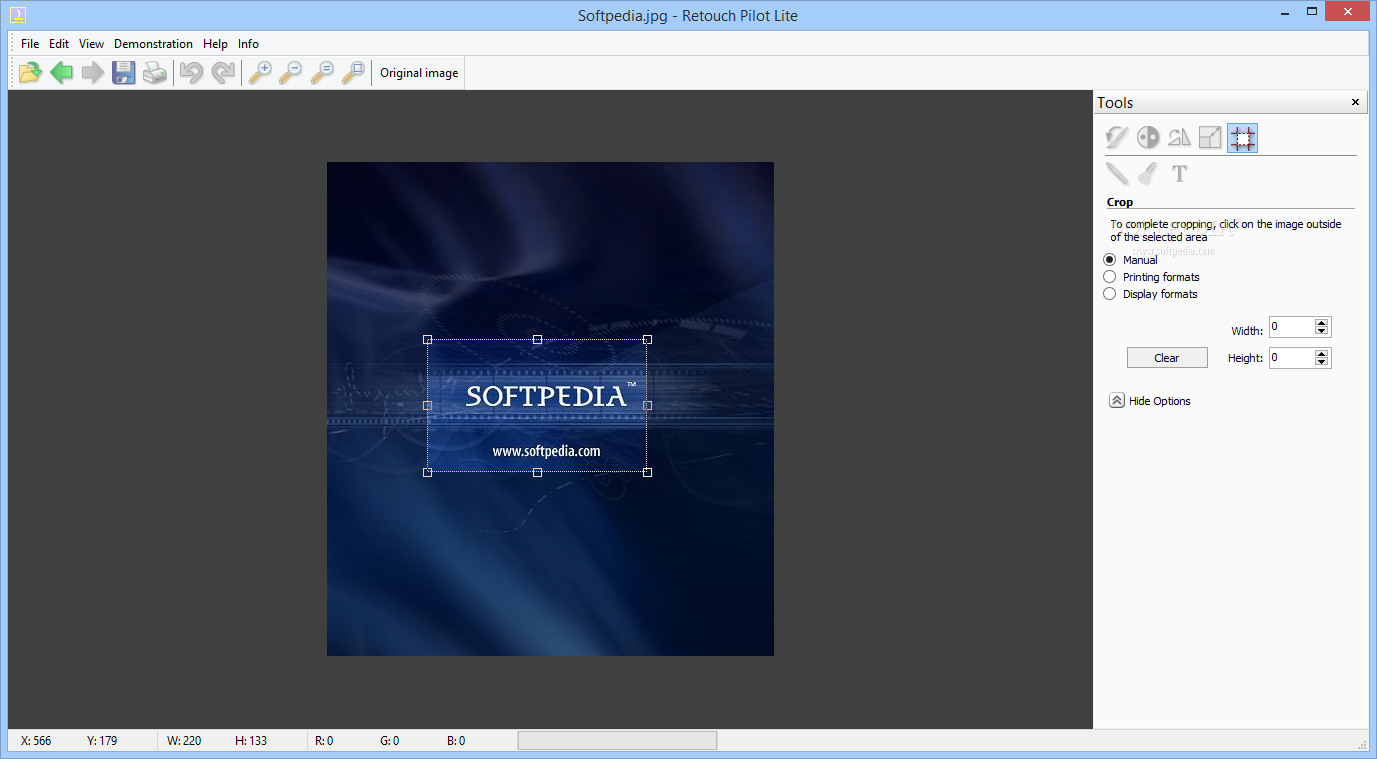Select the brush tool in Tools panel

click(x=1148, y=173)
